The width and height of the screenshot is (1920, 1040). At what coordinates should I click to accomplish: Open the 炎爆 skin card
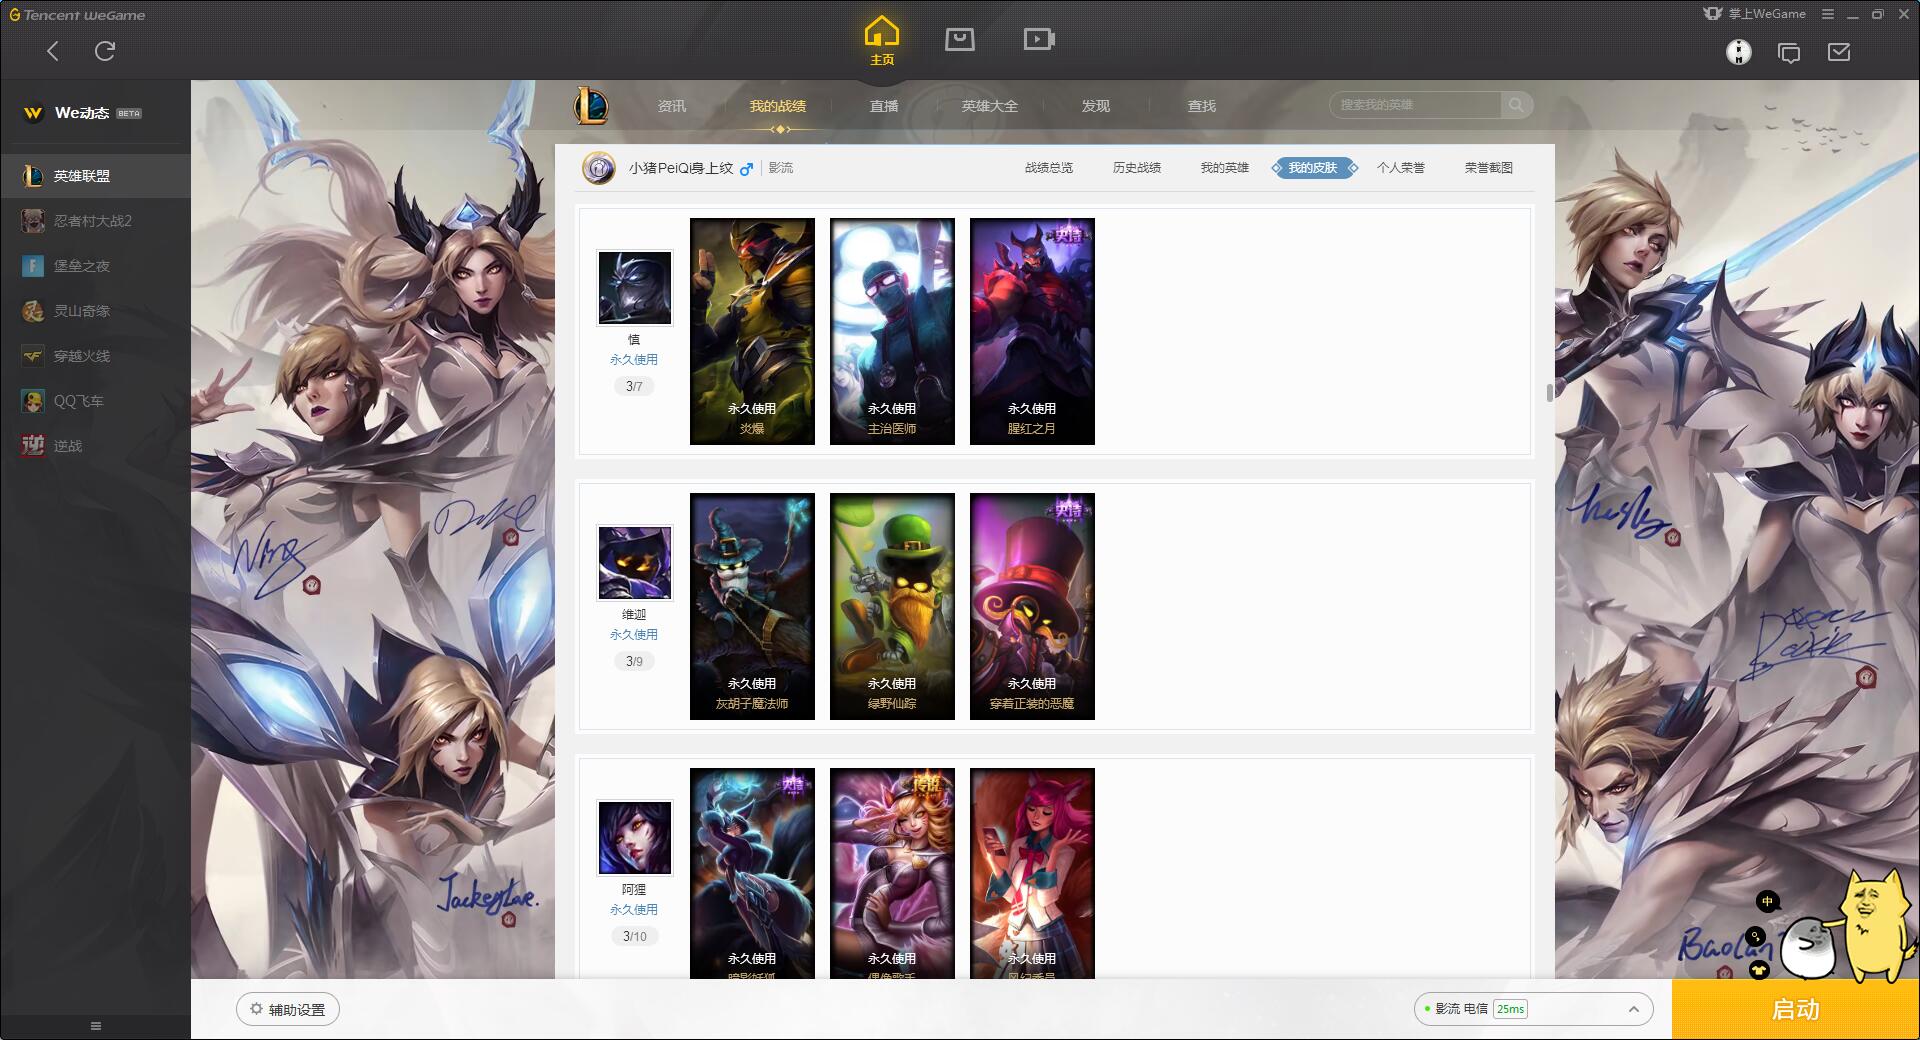pyautogui.click(x=752, y=331)
